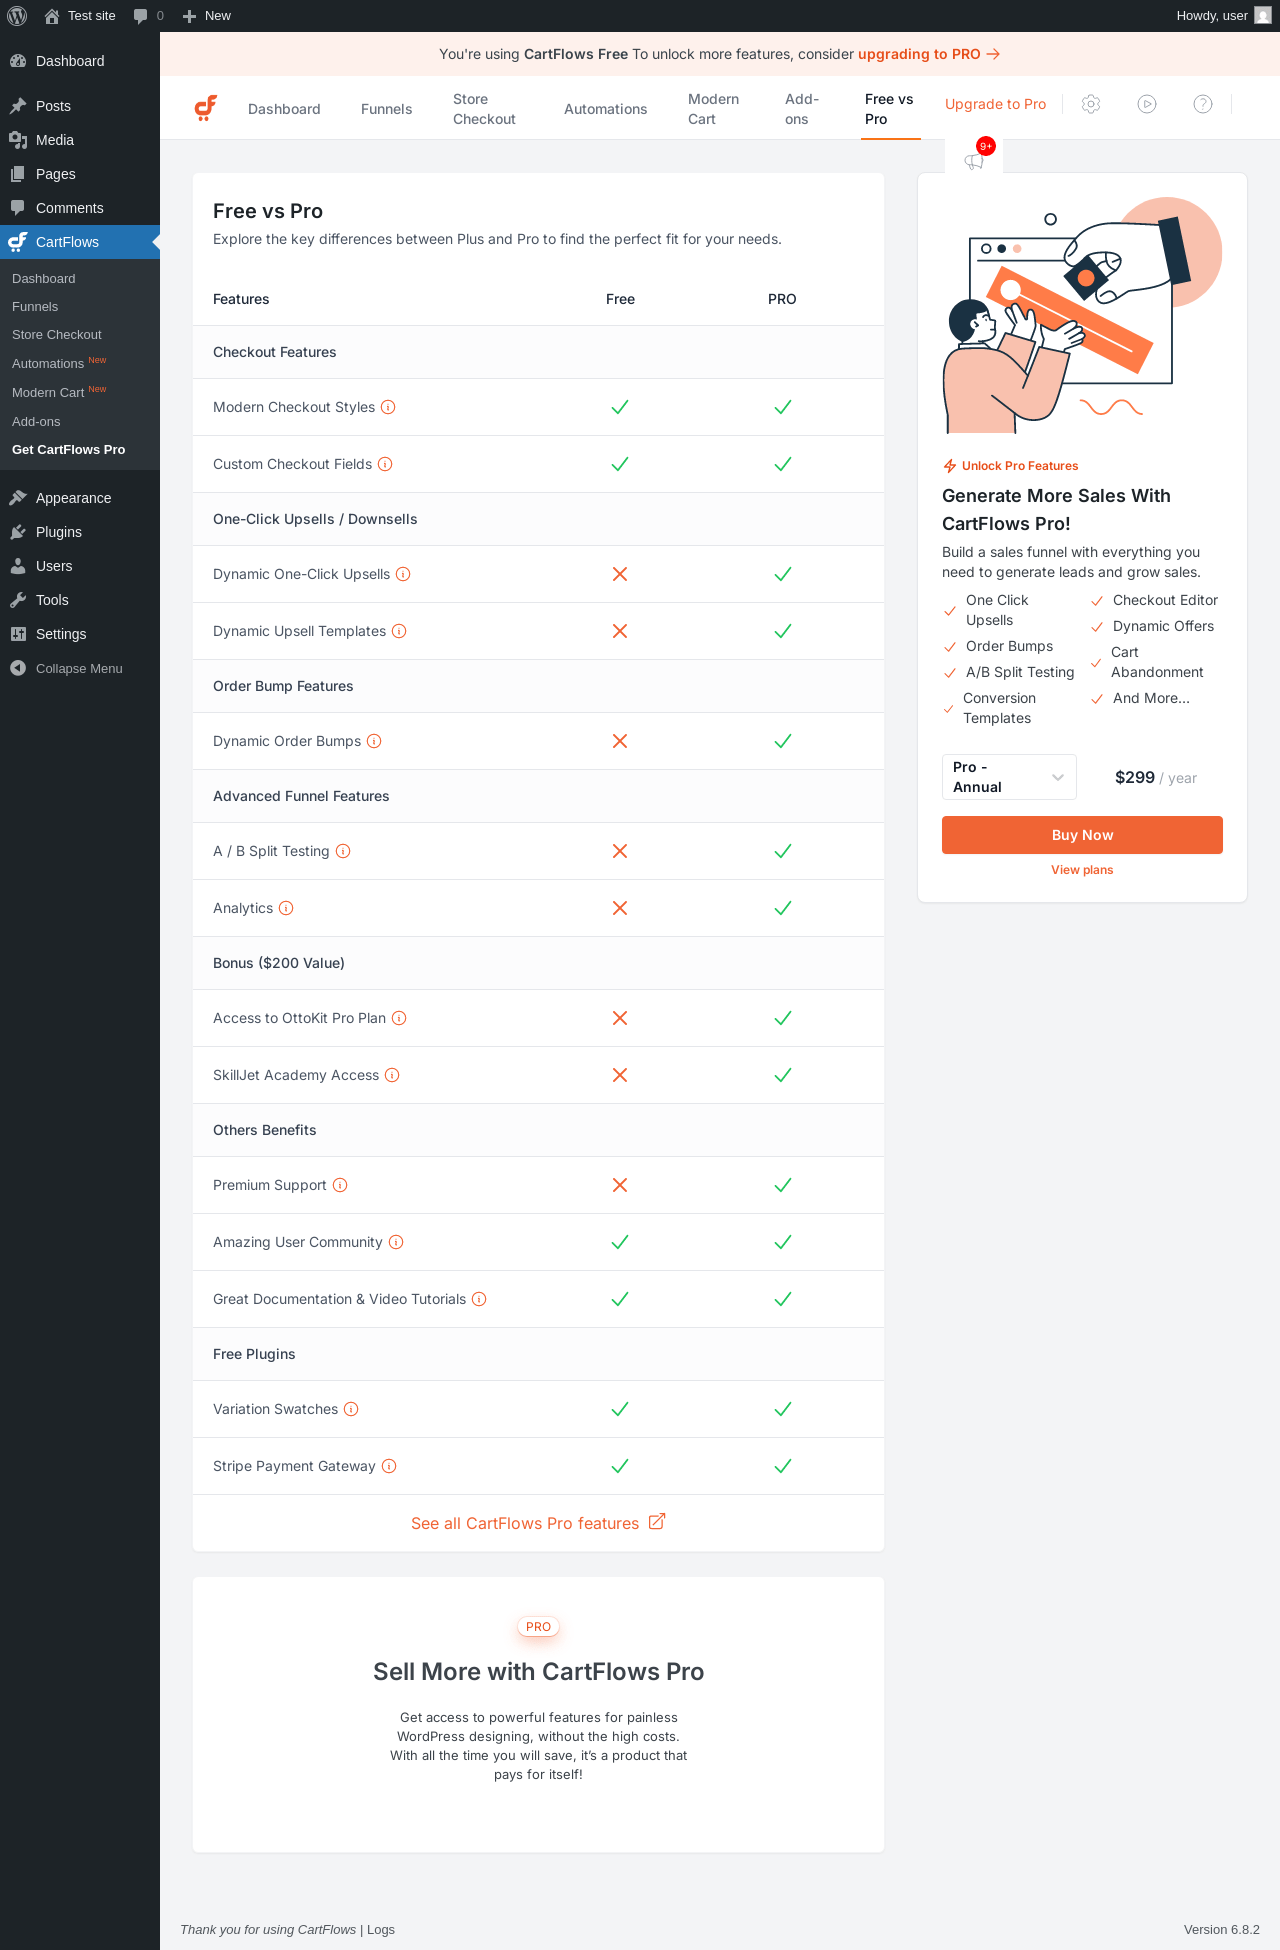Open Posts in WordPress sidebar
Viewport: 1280px width, 1950px height.
[80, 106]
